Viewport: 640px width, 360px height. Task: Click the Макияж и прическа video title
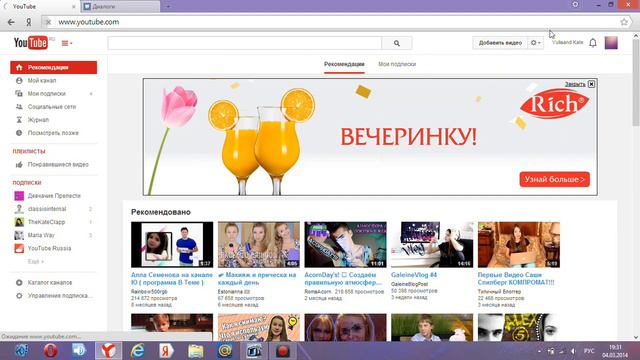pos(257,278)
